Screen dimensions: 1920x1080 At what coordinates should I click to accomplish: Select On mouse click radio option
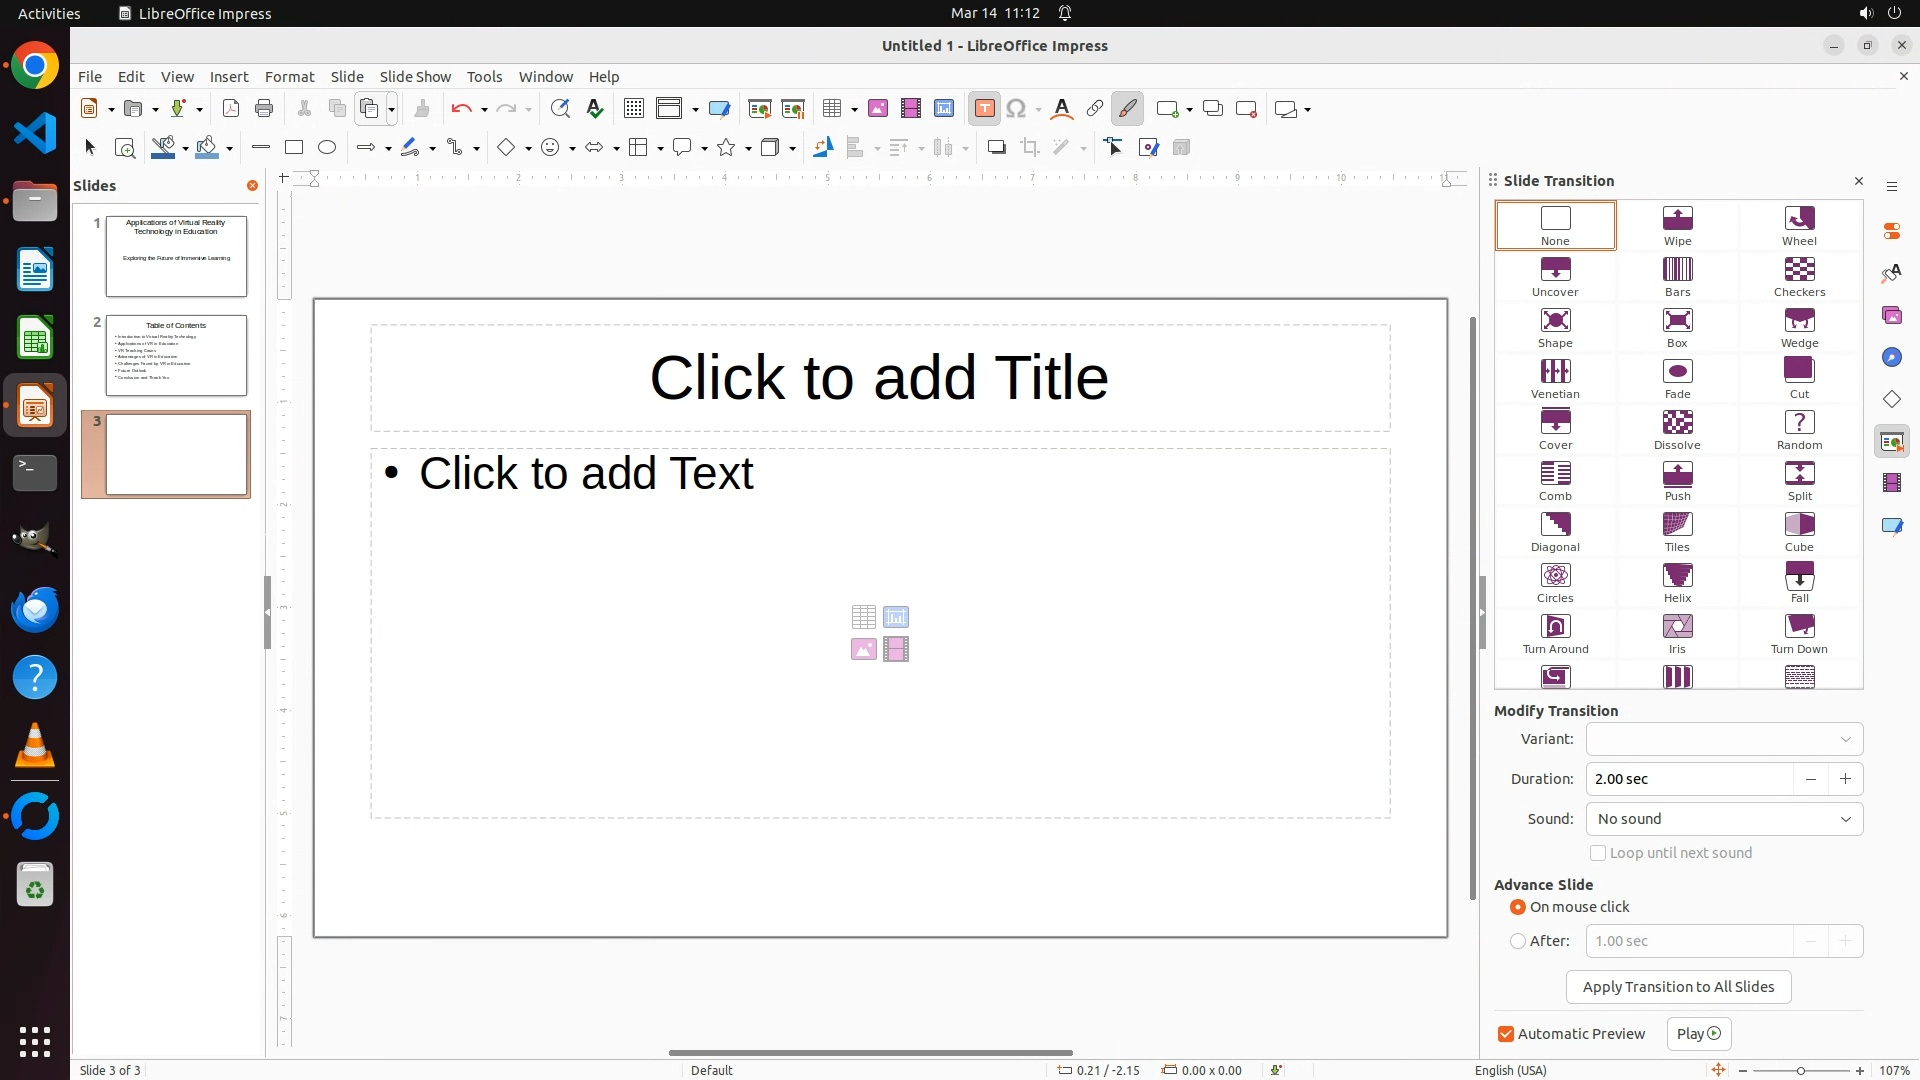click(x=1518, y=907)
